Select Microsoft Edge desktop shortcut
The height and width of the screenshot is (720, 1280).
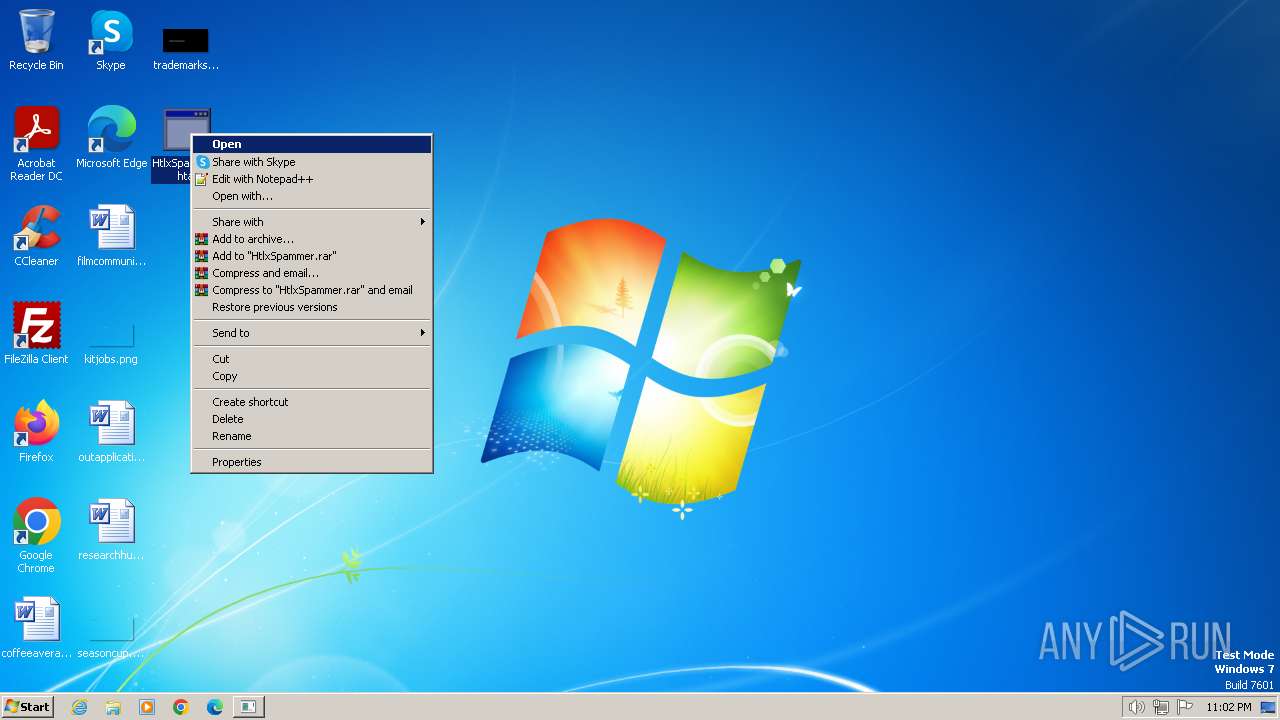click(111, 138)
